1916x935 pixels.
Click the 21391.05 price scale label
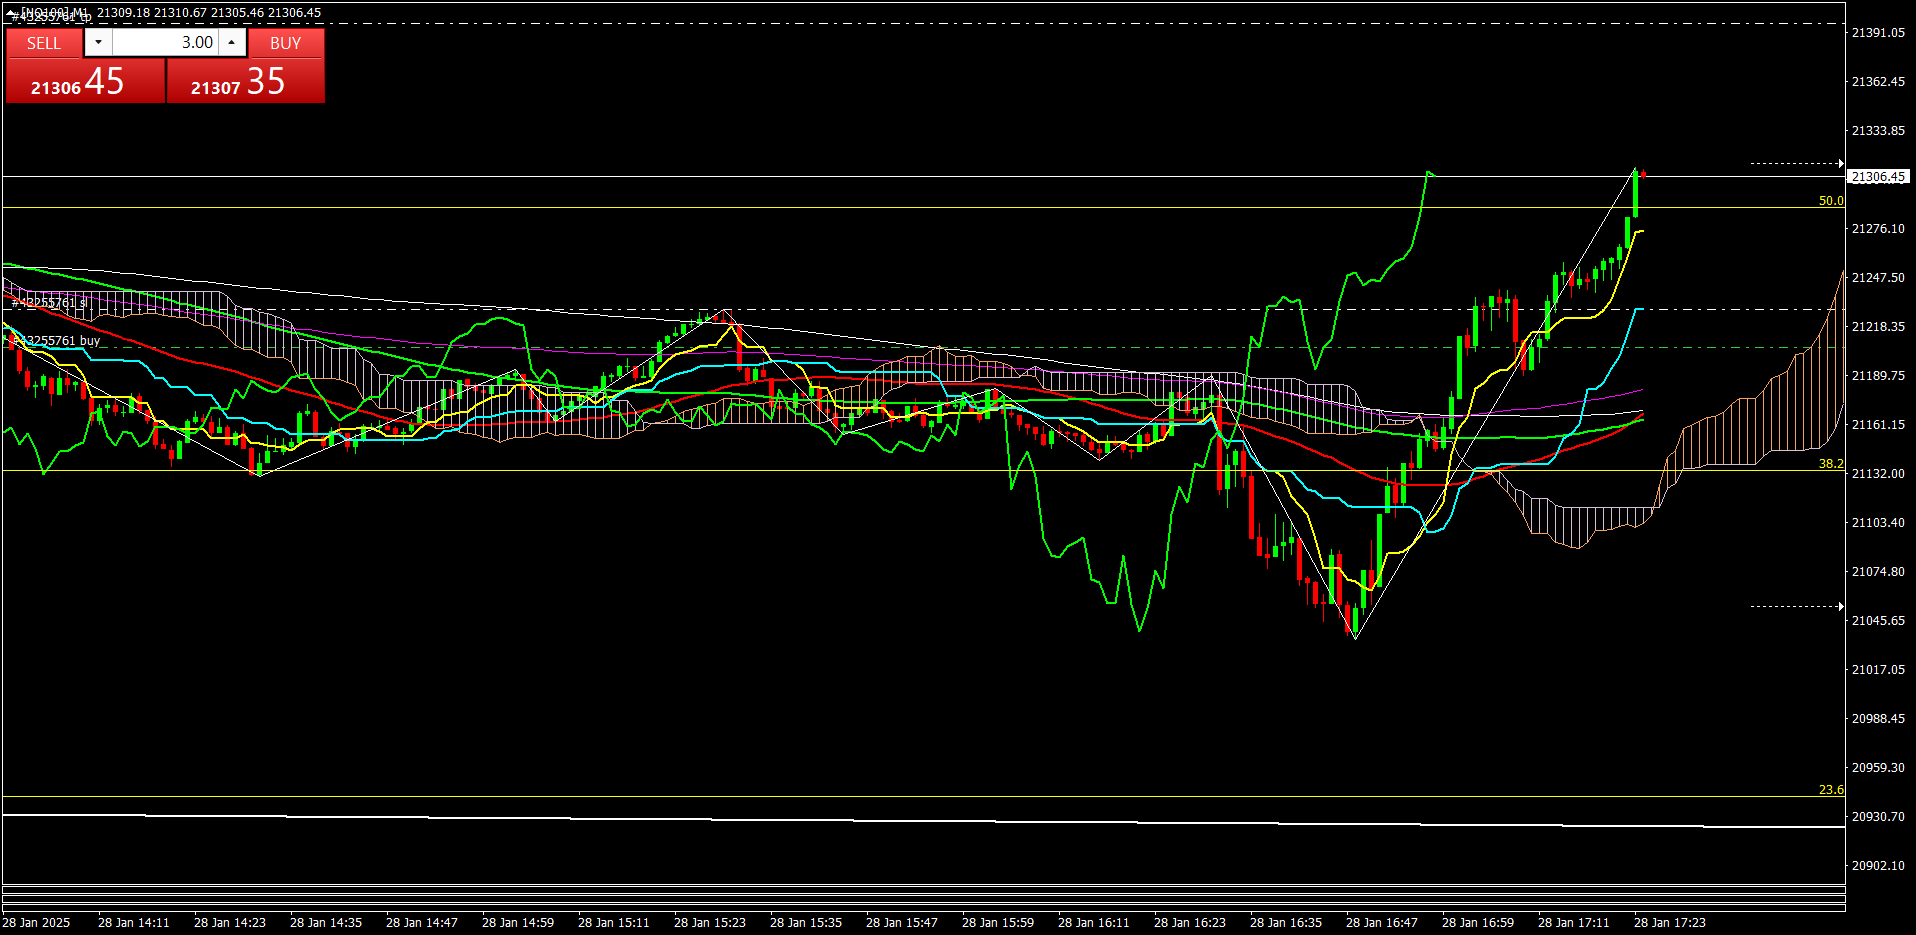pos(1877,33)
